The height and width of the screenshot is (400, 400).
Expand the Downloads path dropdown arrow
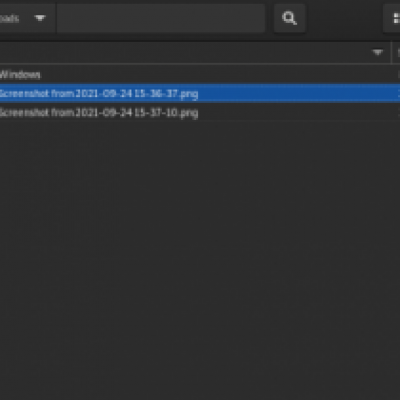pyautogui.click(x=40, y=18)
